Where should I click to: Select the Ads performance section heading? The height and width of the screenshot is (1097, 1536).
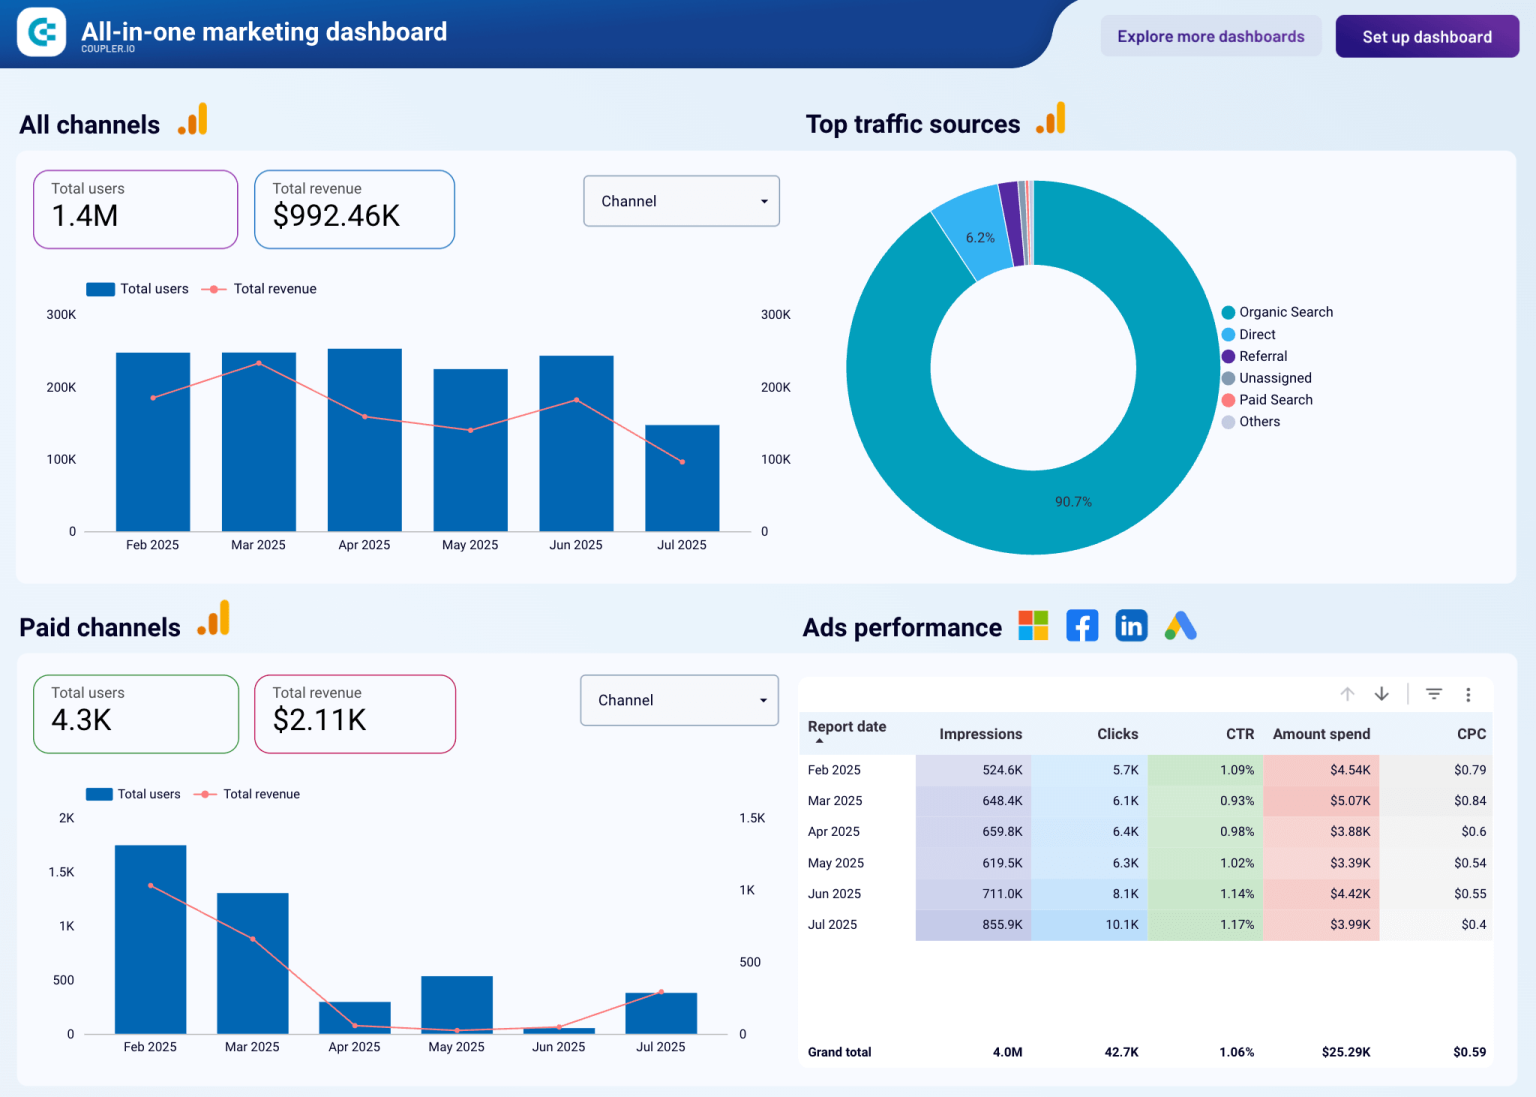click(901, 627)
